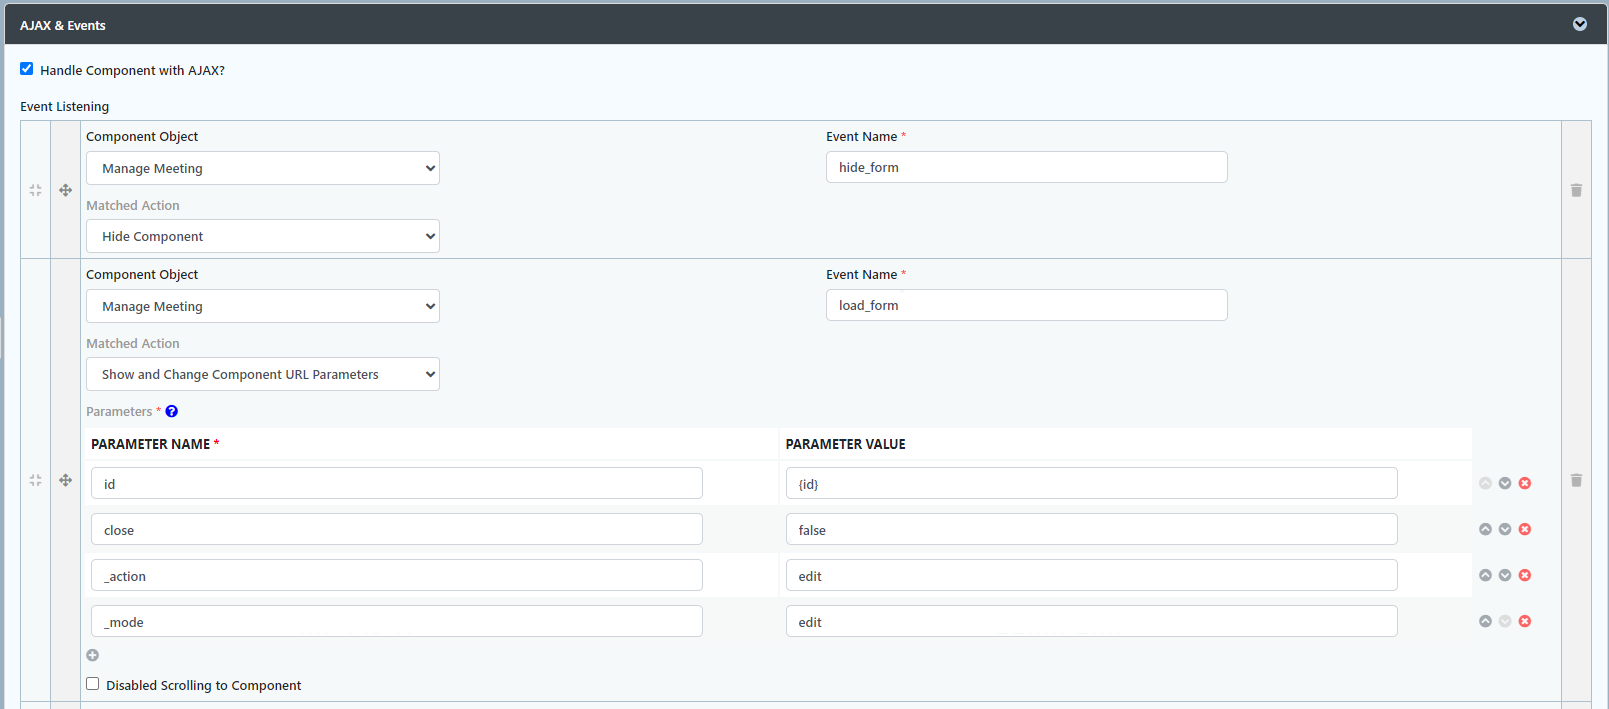
Task: Enable Disabled Scrolling to Component checkbox
Action: click(x=93, y=684)
